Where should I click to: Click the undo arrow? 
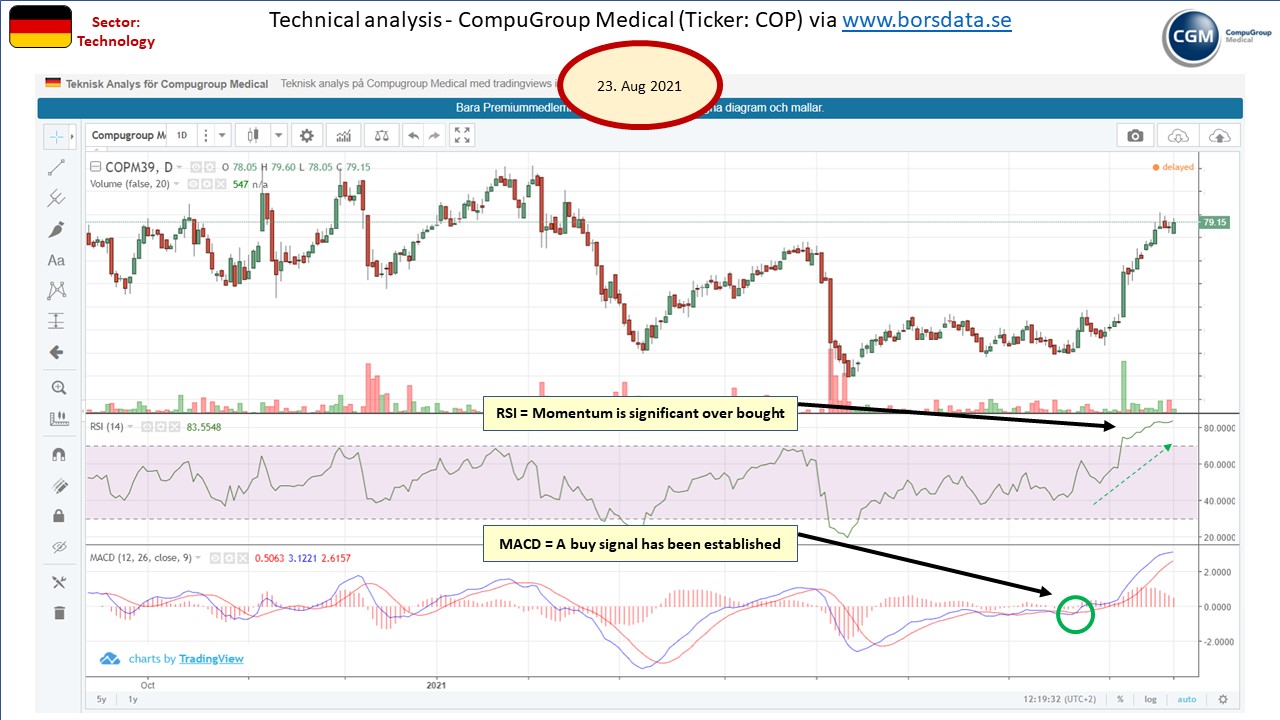[412, 135]
